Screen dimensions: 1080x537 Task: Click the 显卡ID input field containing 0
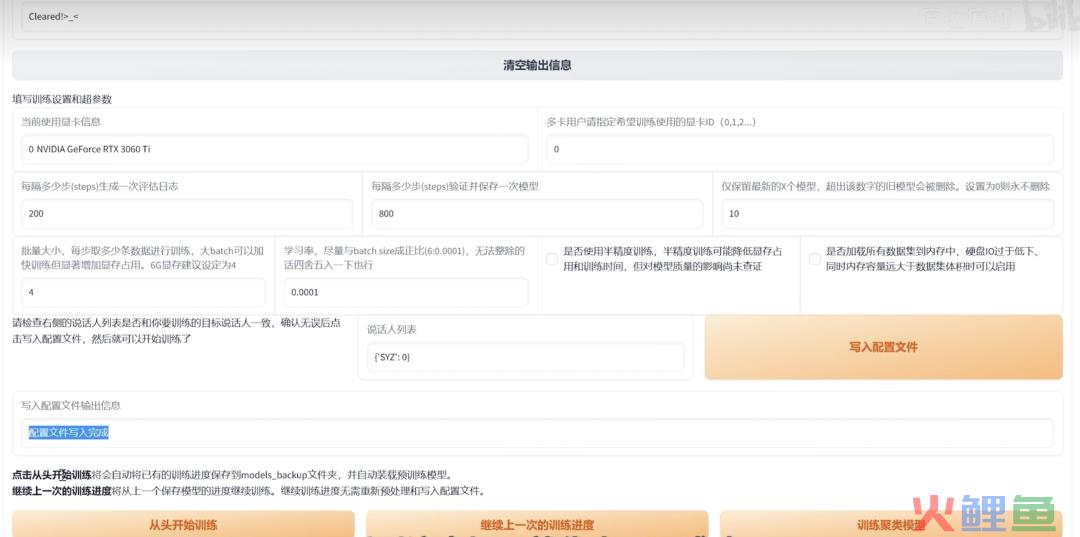point(800,149)
